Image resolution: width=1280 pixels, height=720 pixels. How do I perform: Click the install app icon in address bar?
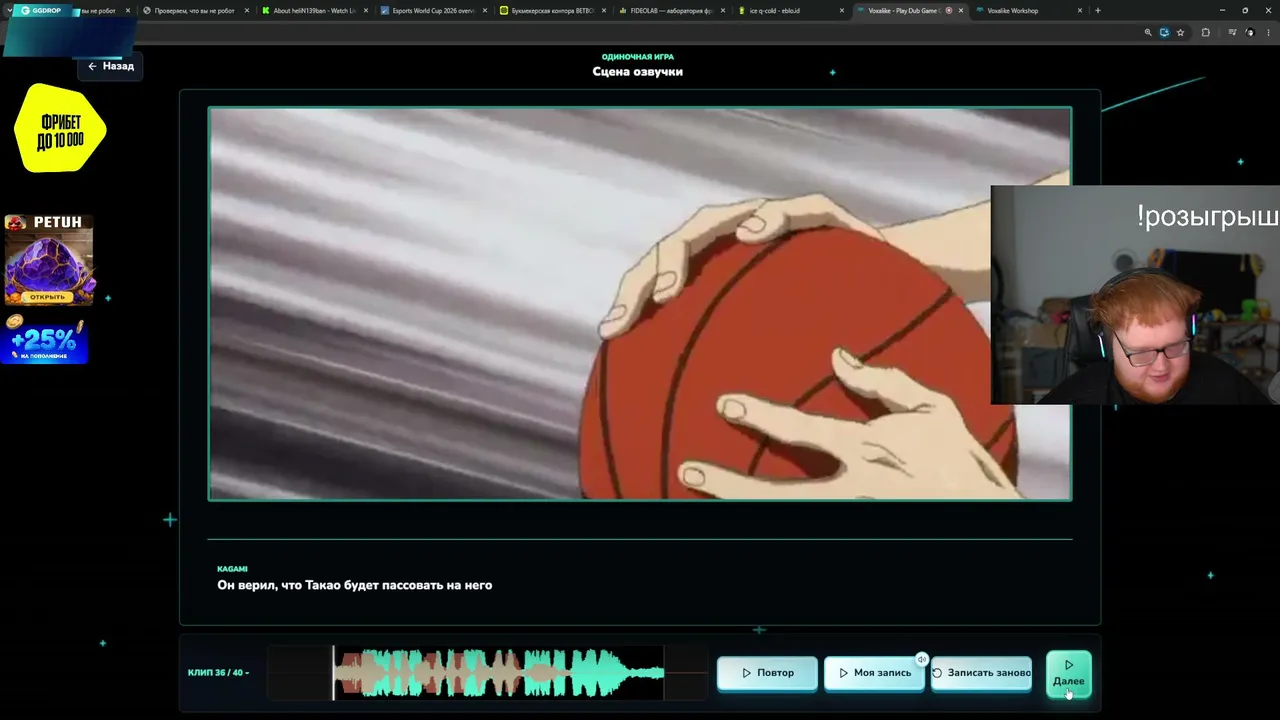pos(1164,33)
